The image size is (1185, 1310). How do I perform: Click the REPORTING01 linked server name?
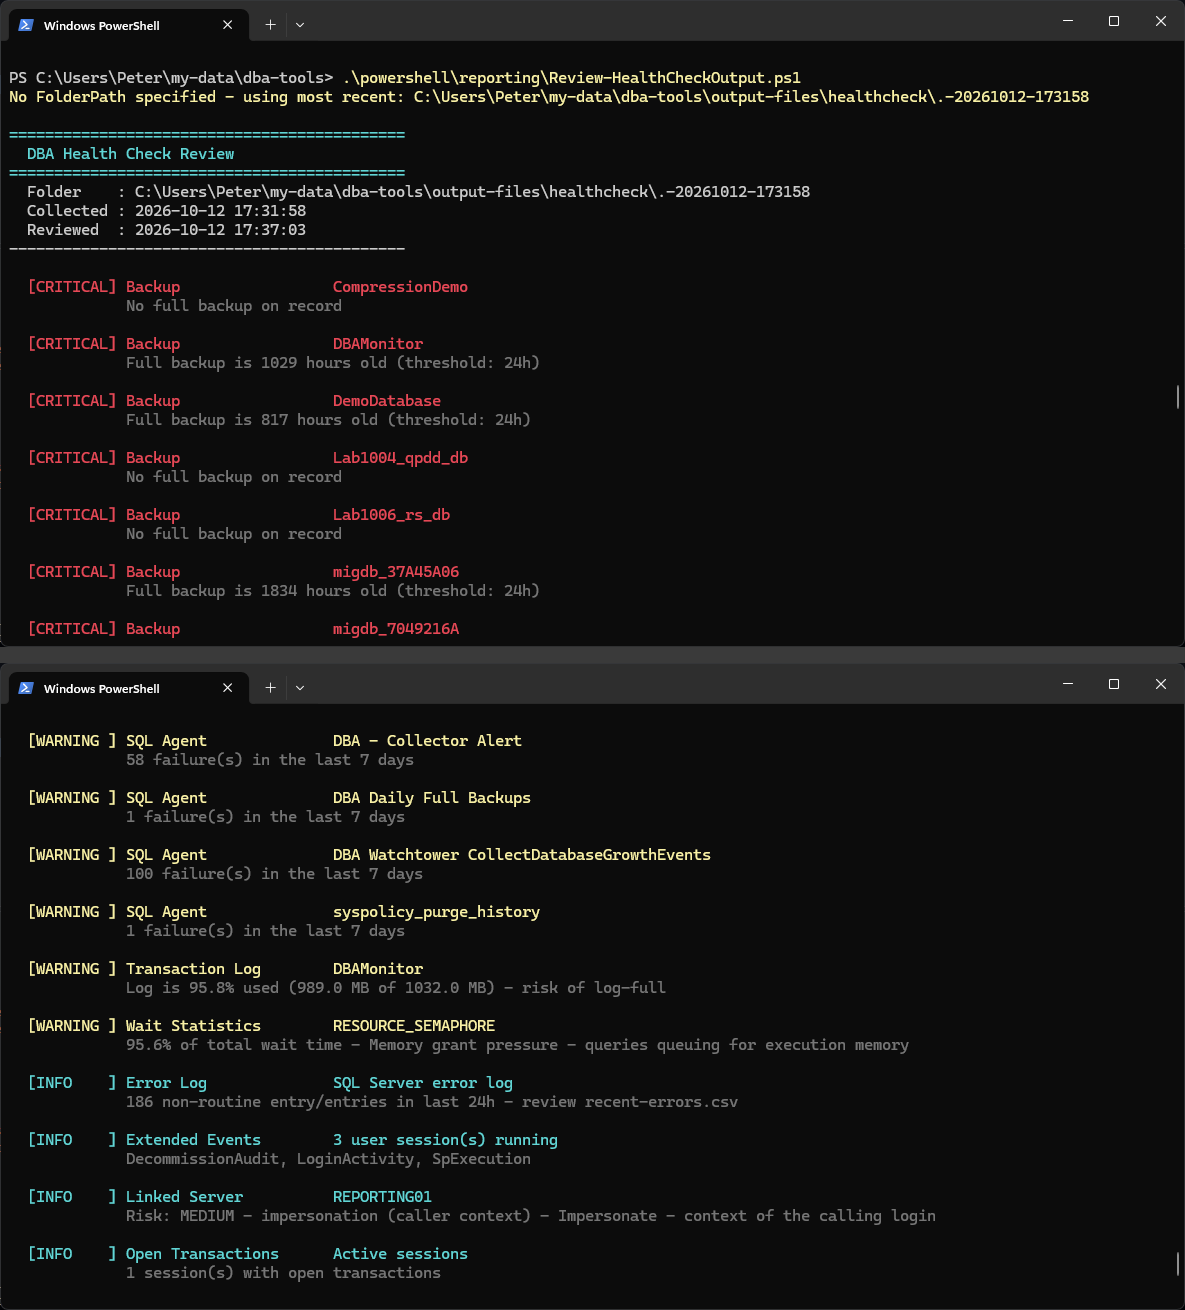pyautogui.click(x=382, y=1197)
